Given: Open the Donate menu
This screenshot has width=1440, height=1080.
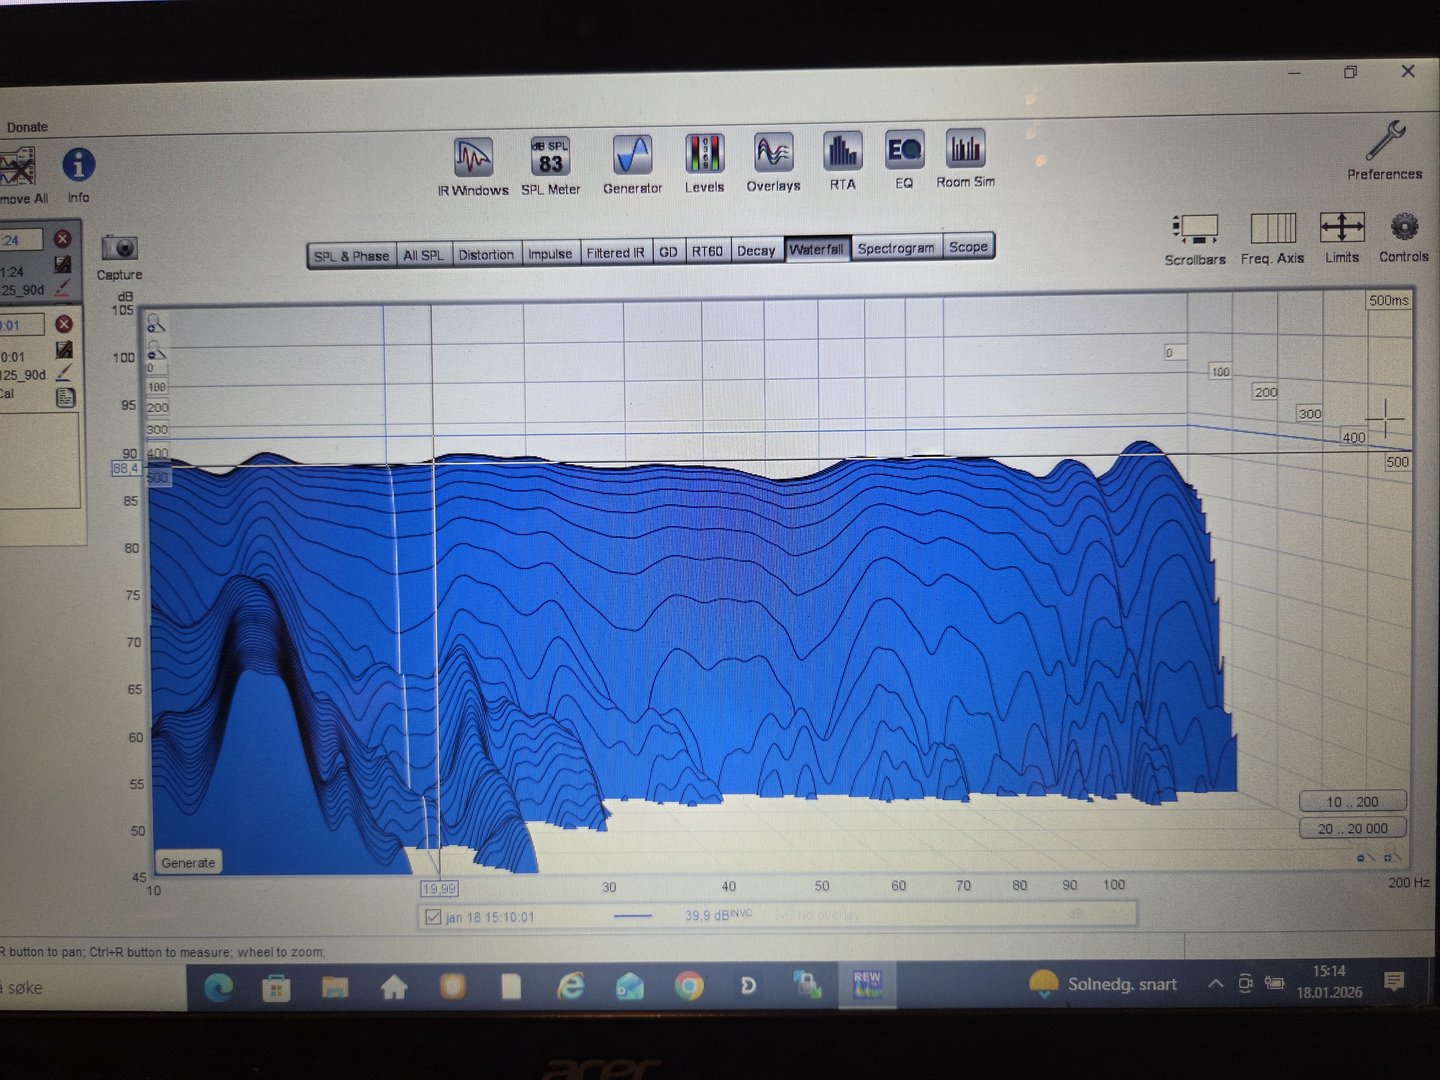Looking at the screenshot, I should (27, 127).
